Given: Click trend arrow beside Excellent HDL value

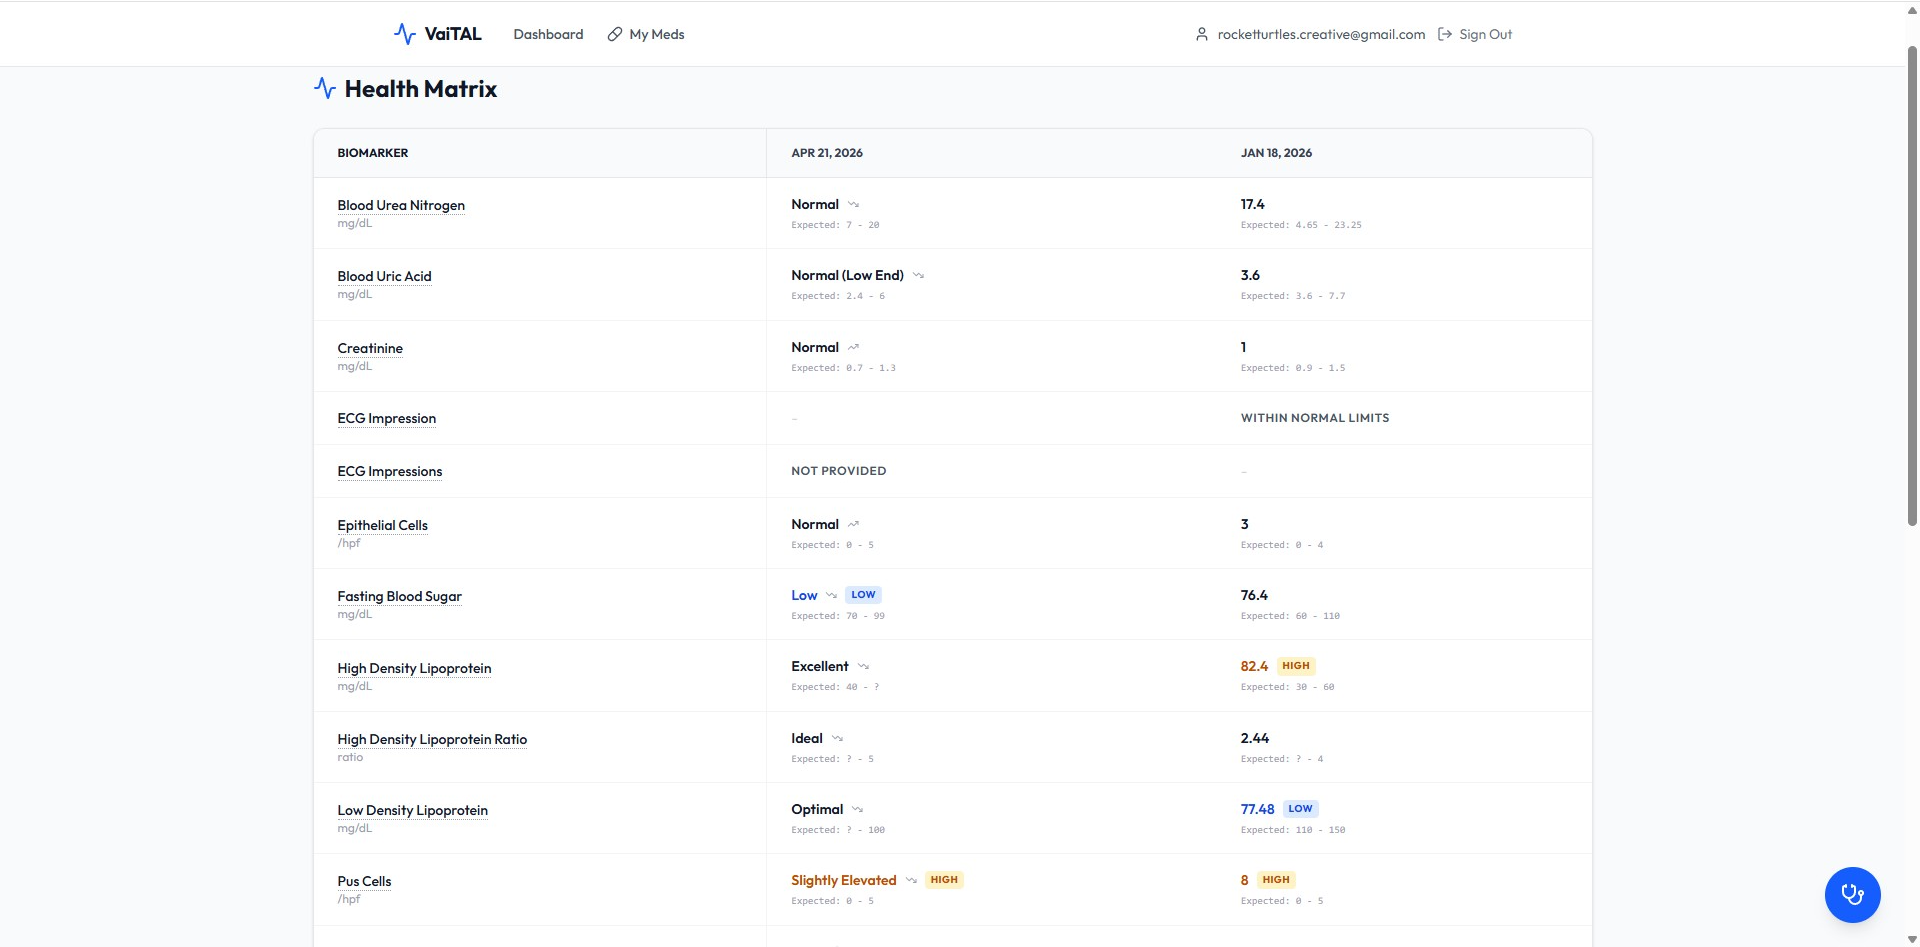Looking at the screenshot, I should 863,666.
